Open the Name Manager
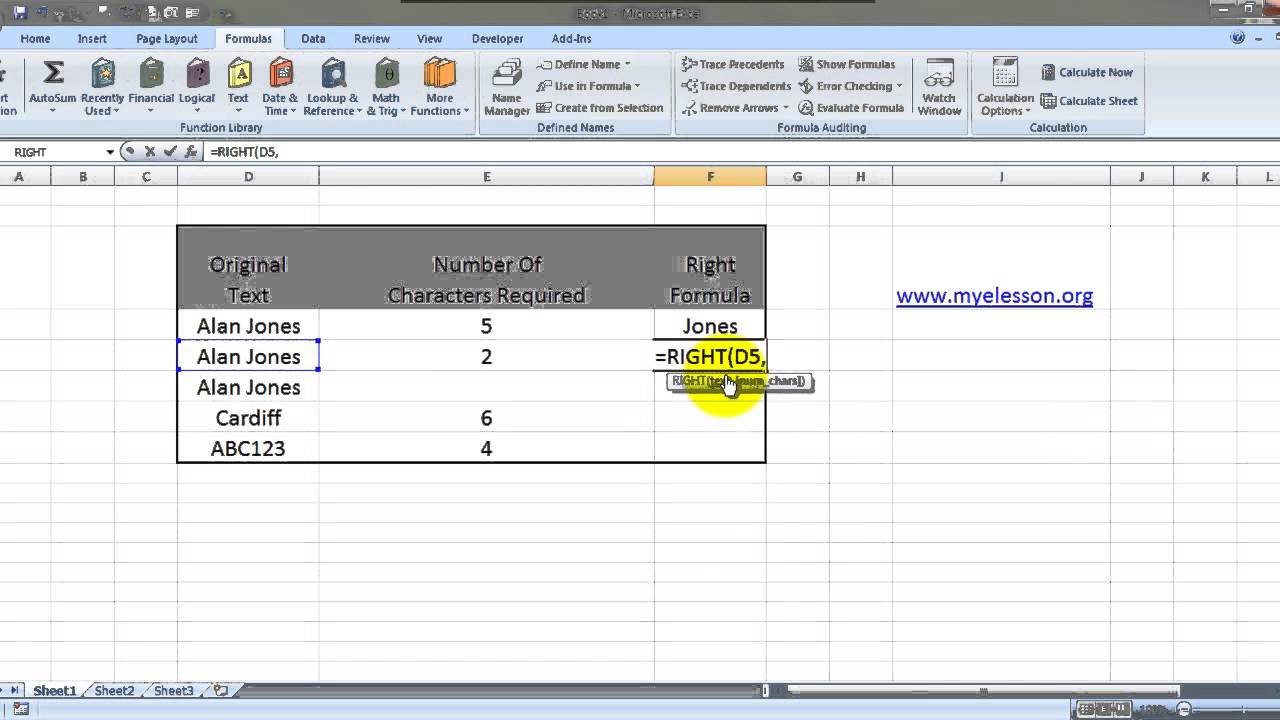Viewport: 1280px width, 720px height. [x=507, y=87]
